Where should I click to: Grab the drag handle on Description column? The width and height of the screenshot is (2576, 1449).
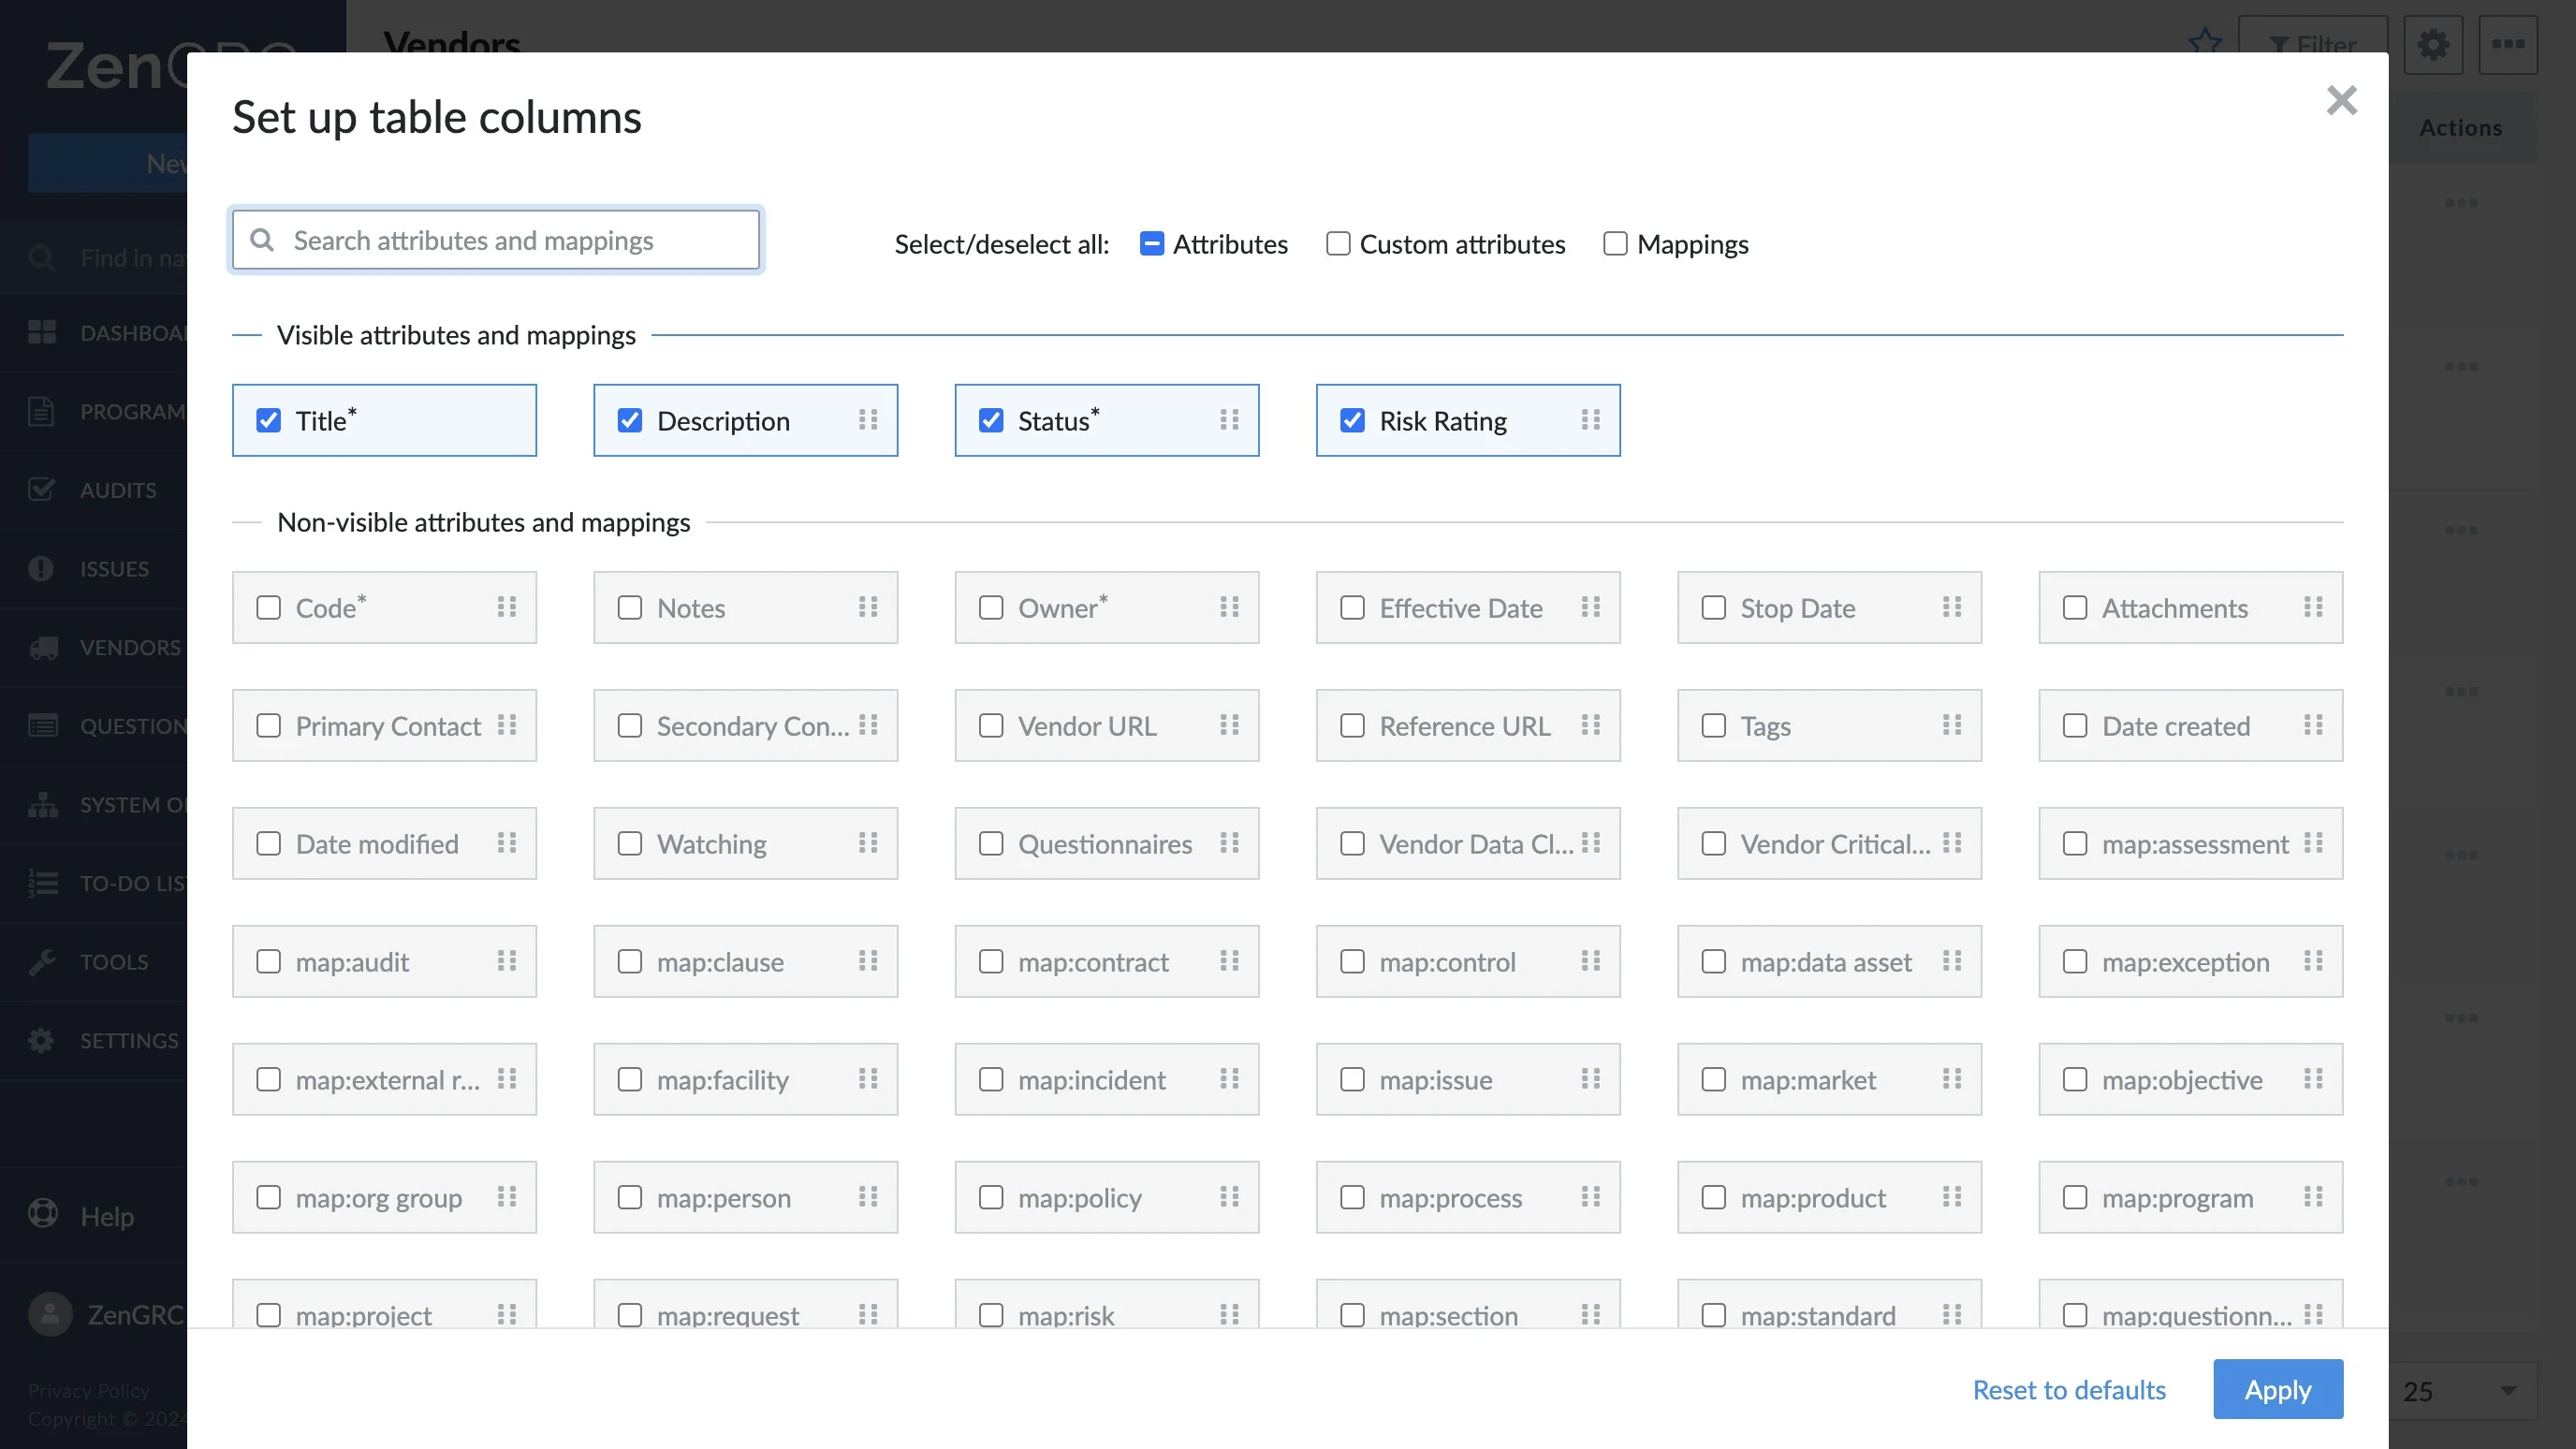point(868,420)
